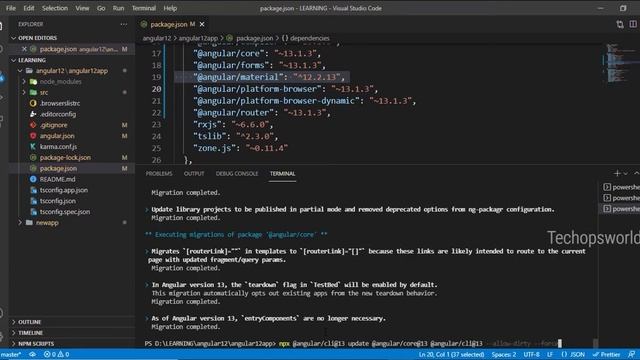Open the File menu
The width and height of the screenshot is (640, 360).
point(11,8)
